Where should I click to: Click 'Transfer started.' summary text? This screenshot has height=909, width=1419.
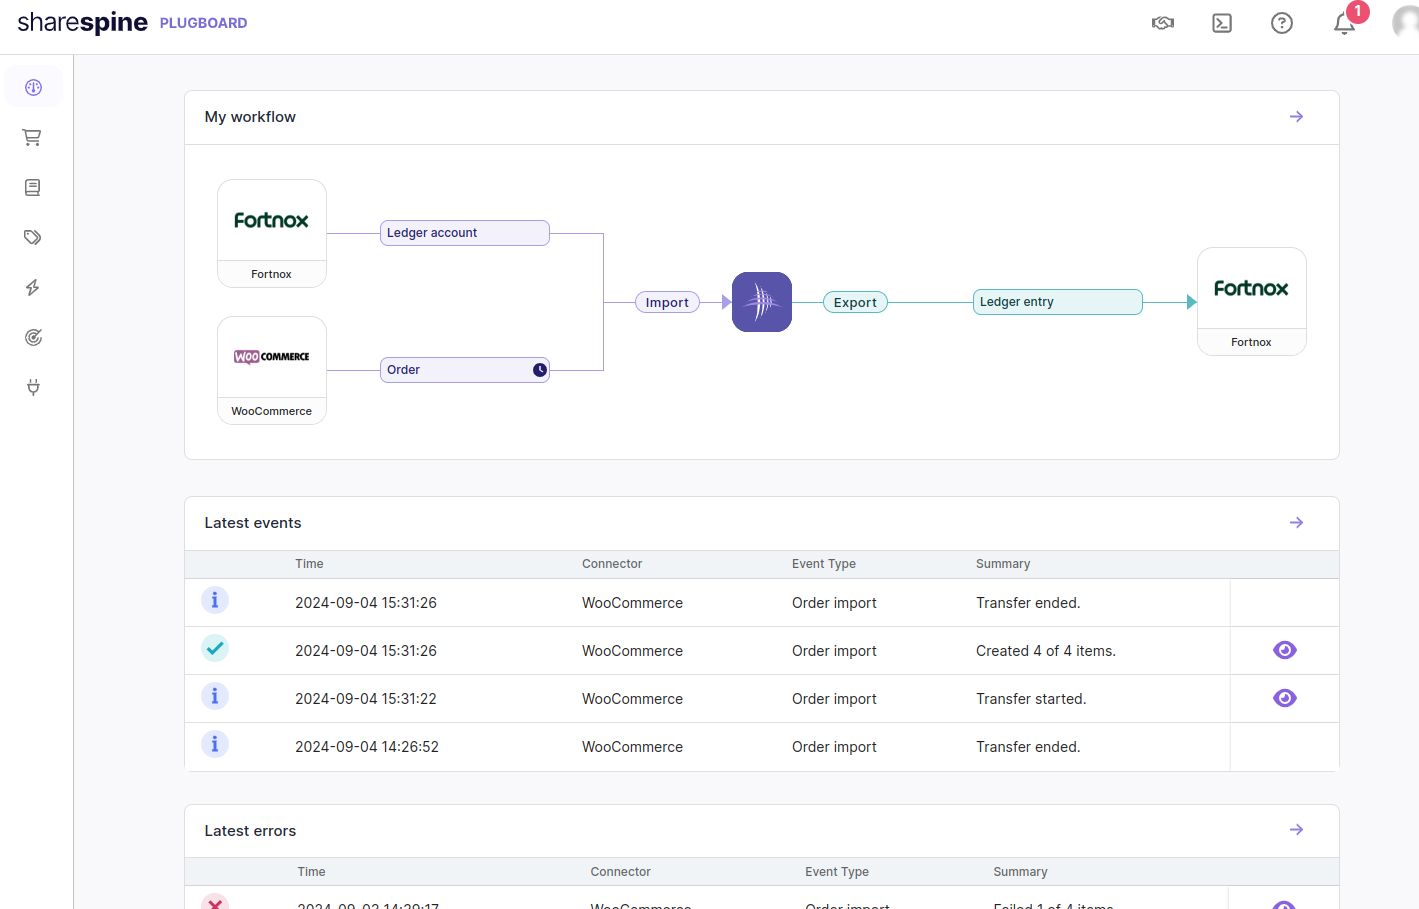1031,699
